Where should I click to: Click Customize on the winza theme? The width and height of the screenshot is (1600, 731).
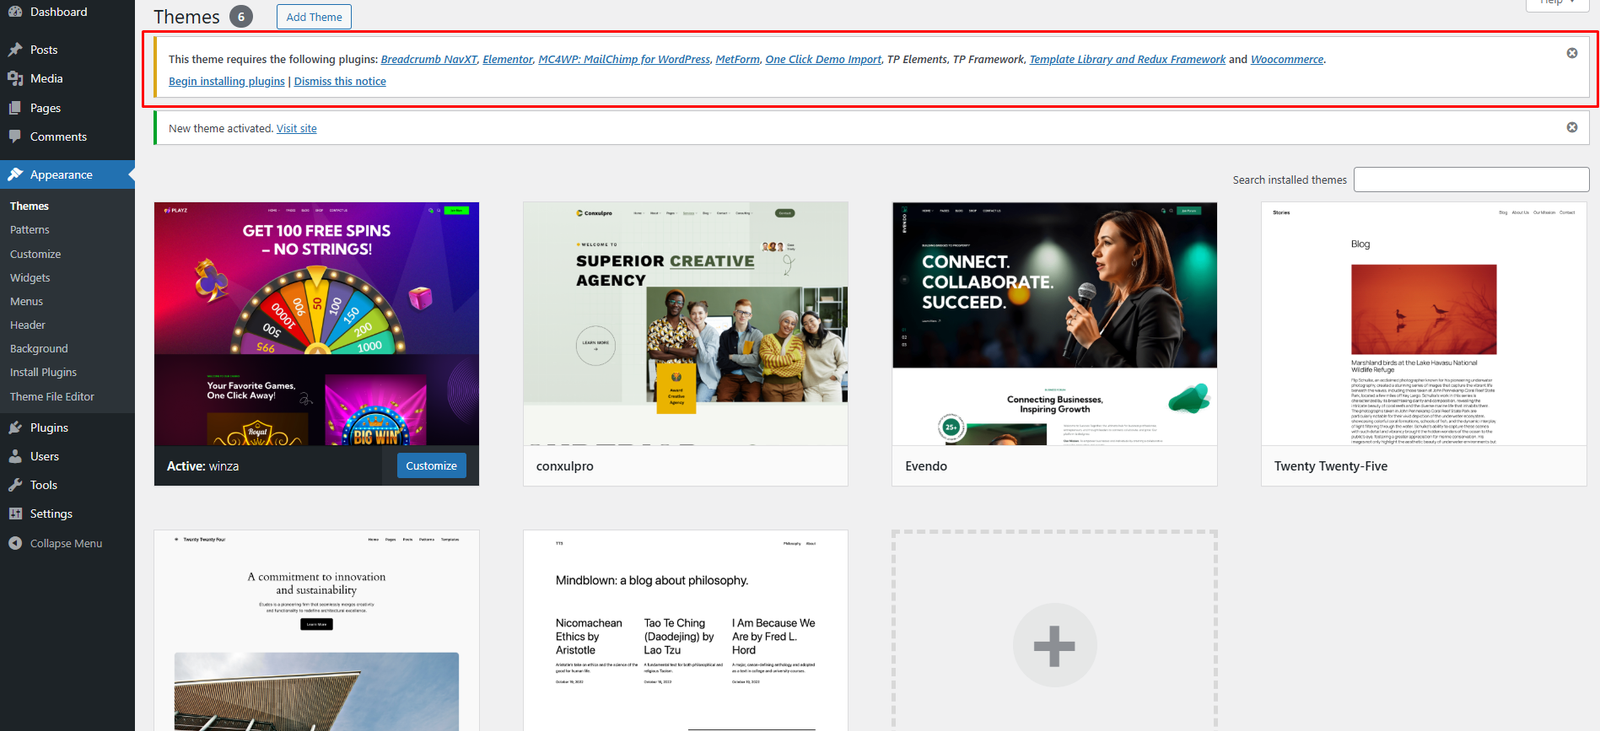pyautogui.click(x=432, y=466)
